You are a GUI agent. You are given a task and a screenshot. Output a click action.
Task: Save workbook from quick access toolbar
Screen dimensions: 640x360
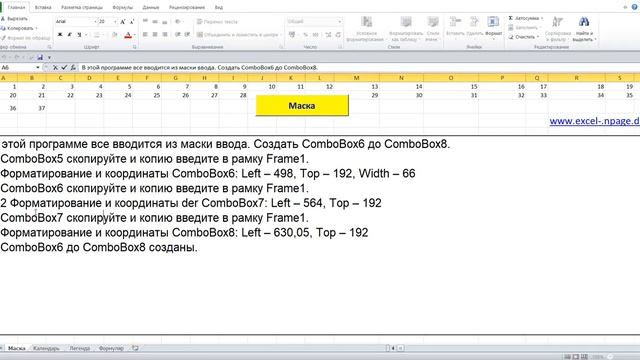click(x=40, y=58)
